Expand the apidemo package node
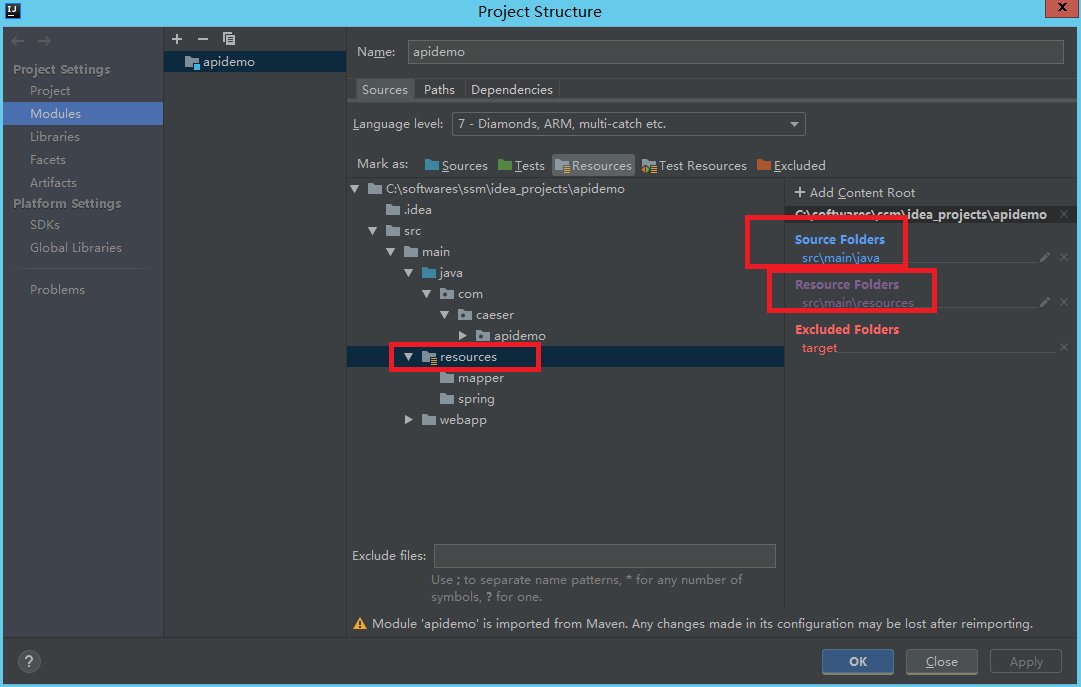This screenshot has height=687, width=1081. tap(463, 336)
